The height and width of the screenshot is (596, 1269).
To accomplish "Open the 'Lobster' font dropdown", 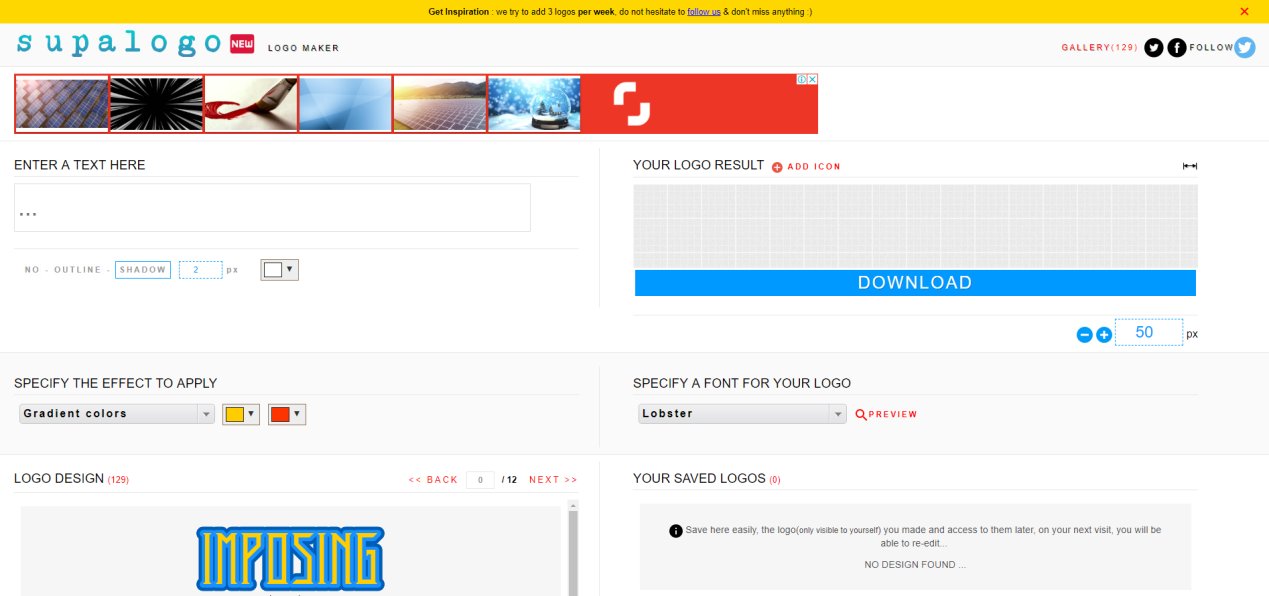I will [x=741, y=413].
